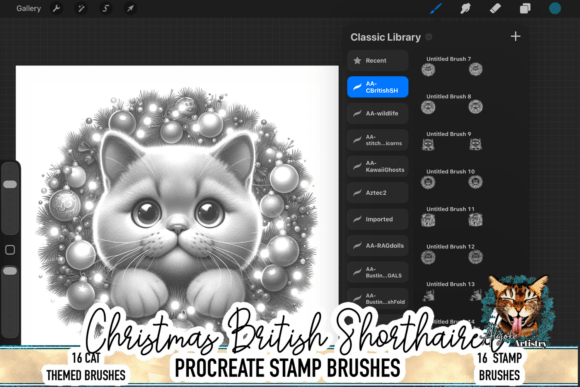
Task: Choose Untitled Brush 8
Action: click(x=452, y=104)
